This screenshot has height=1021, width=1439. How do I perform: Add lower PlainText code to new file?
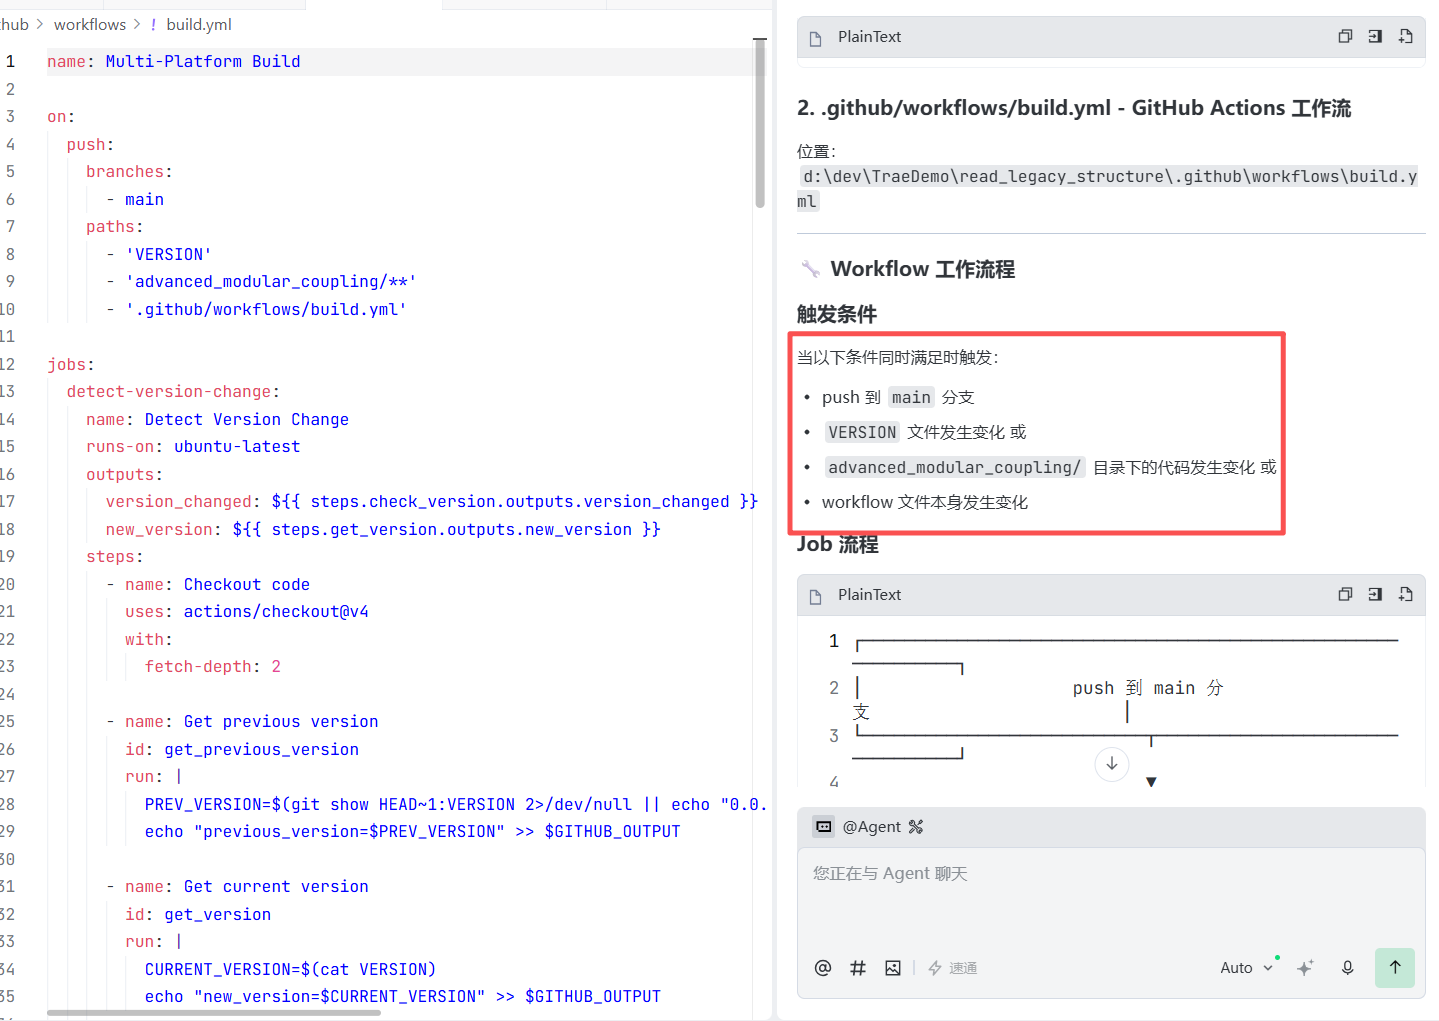point(1405,594)
